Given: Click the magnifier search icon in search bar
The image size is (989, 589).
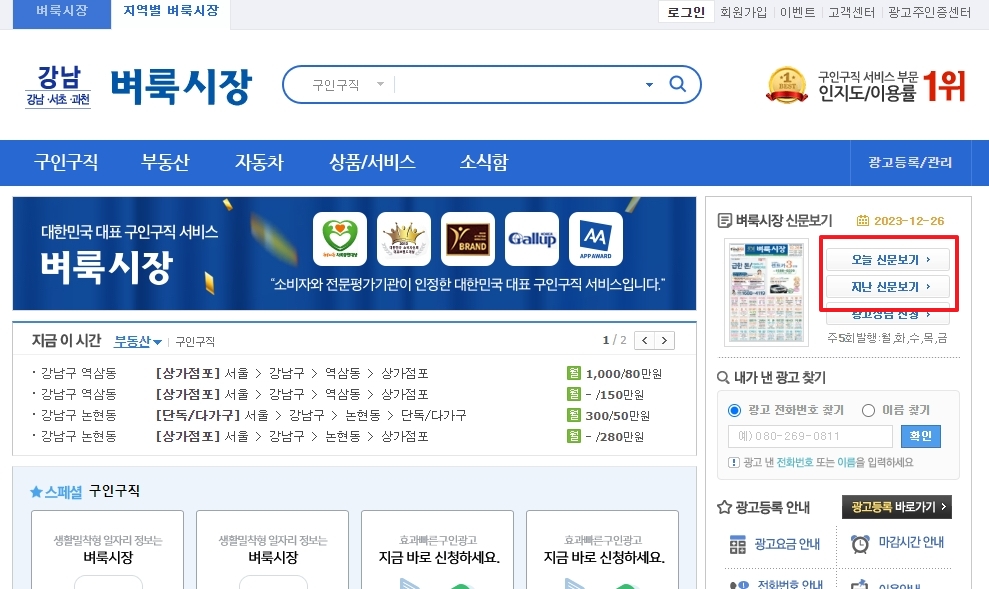Looking at the screenshot, I should 677,84.
